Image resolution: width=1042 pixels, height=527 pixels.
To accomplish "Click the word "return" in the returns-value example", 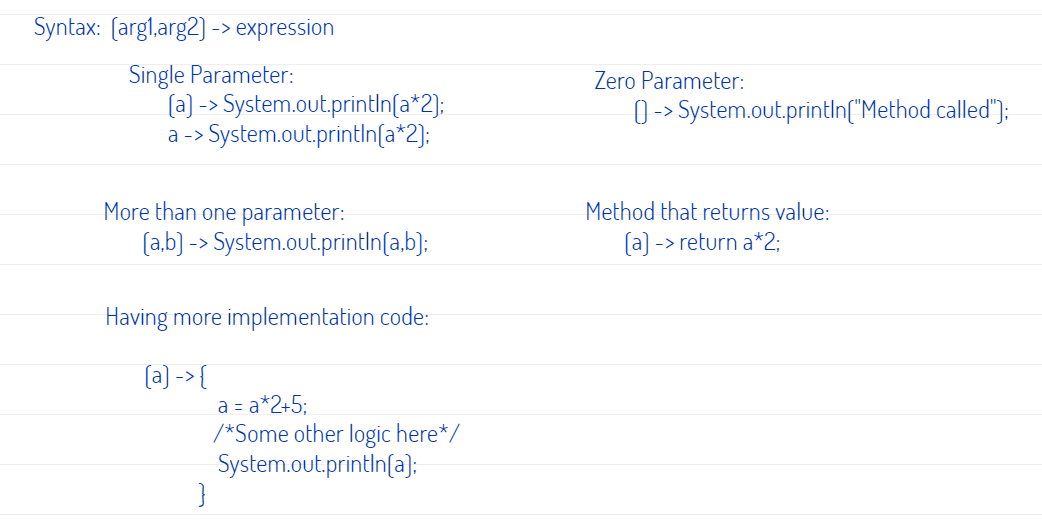I will 708,242.
